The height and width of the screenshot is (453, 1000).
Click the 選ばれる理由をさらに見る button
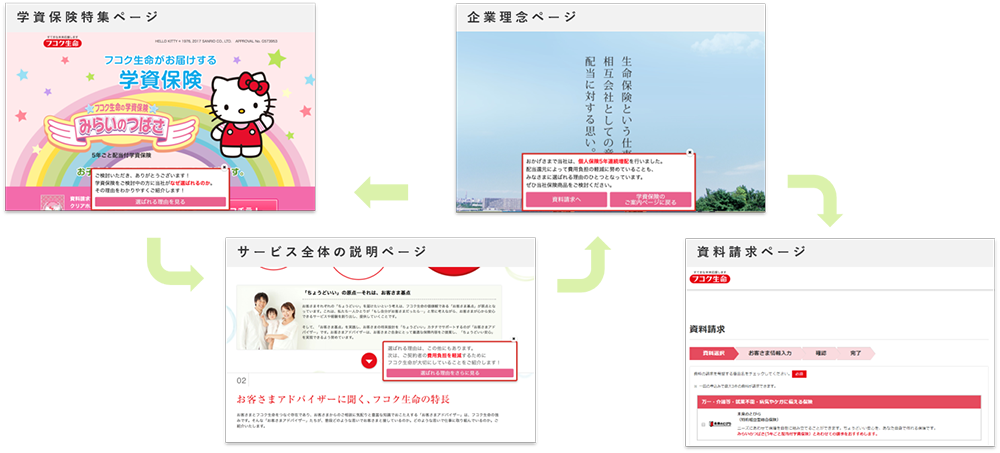(x=450, y=373)
